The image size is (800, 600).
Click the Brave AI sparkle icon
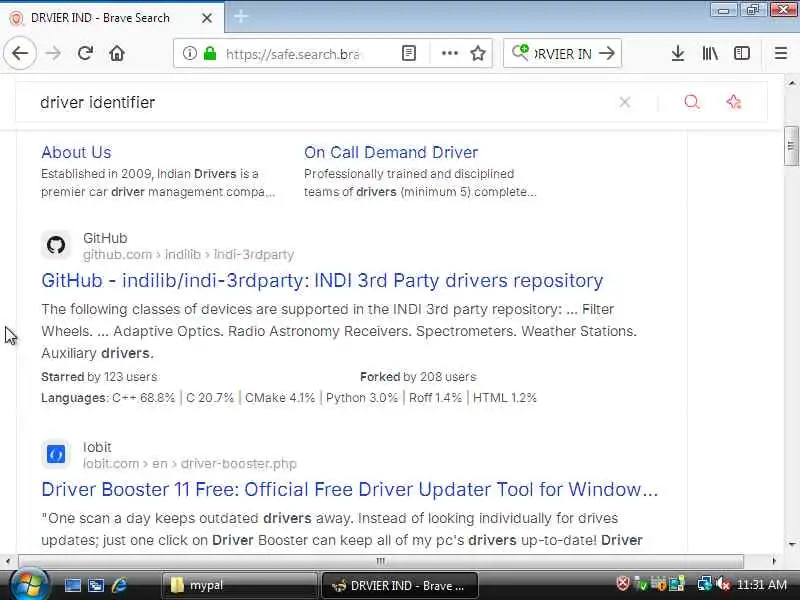(734, 102)
